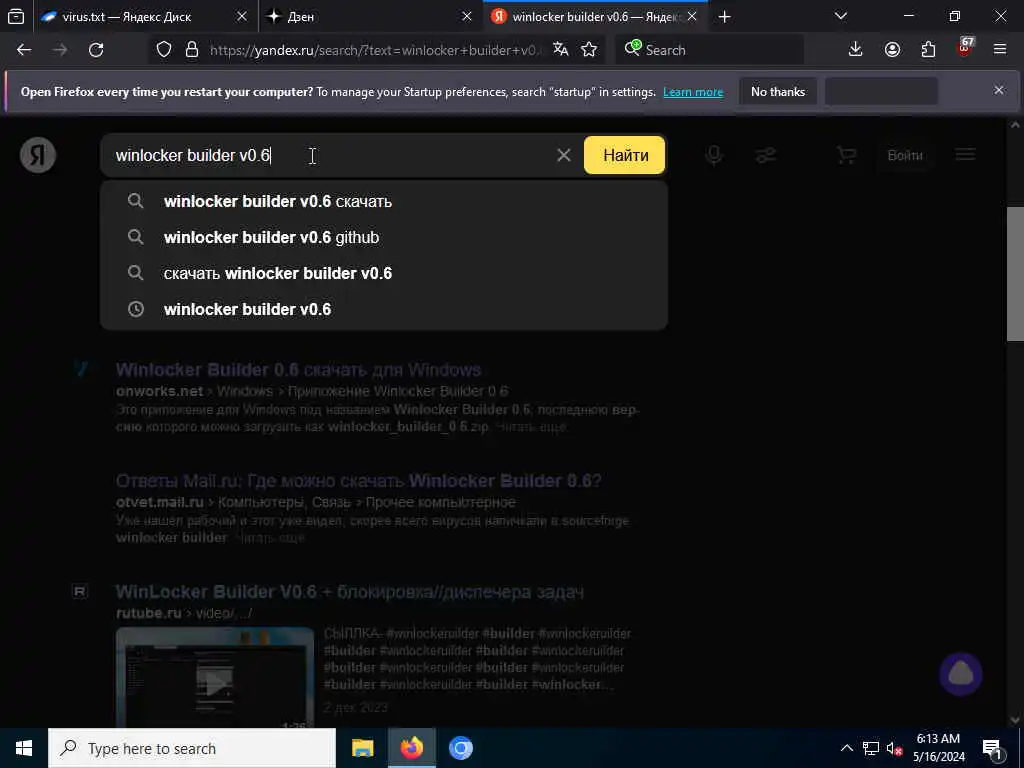Sign in using the Войти button
Viewport: 1024px width, 768px height.
click(x=904, y=155)
